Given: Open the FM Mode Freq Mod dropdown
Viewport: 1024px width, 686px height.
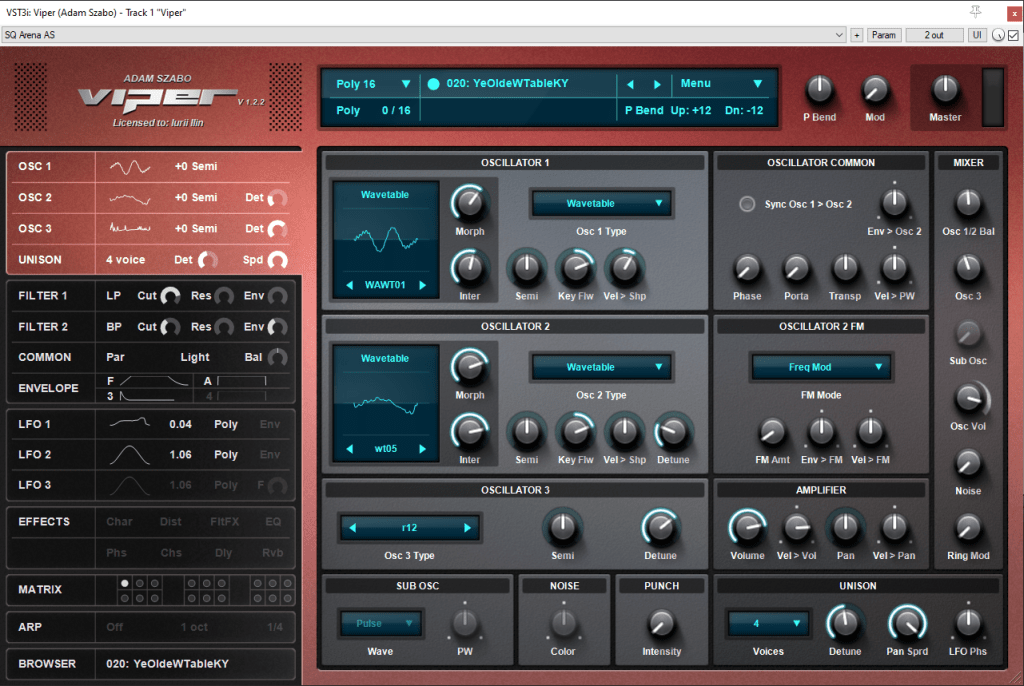Looking at the screenshot, I should point(821,367).
